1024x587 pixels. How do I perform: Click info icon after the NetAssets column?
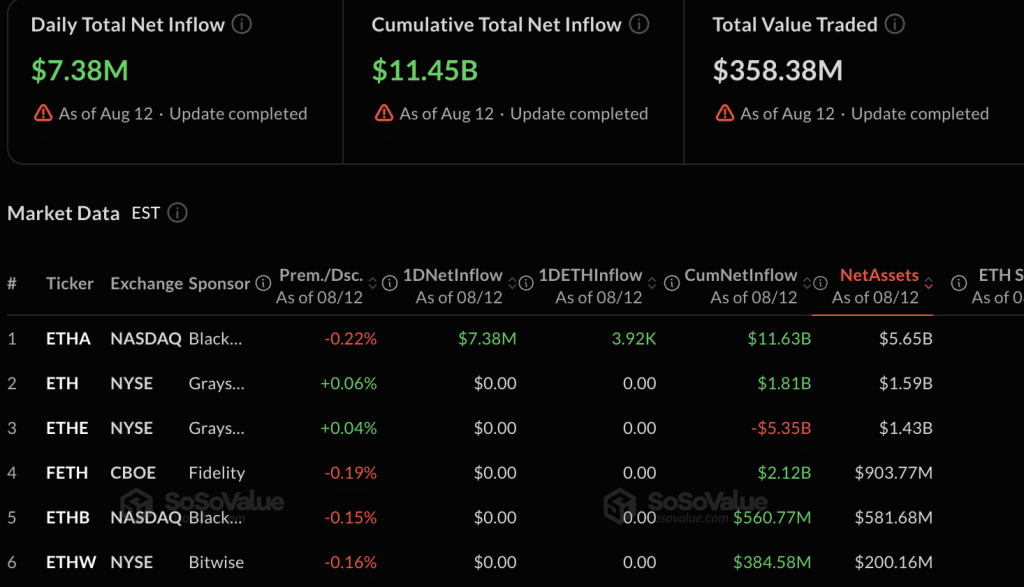click(959, 283)
